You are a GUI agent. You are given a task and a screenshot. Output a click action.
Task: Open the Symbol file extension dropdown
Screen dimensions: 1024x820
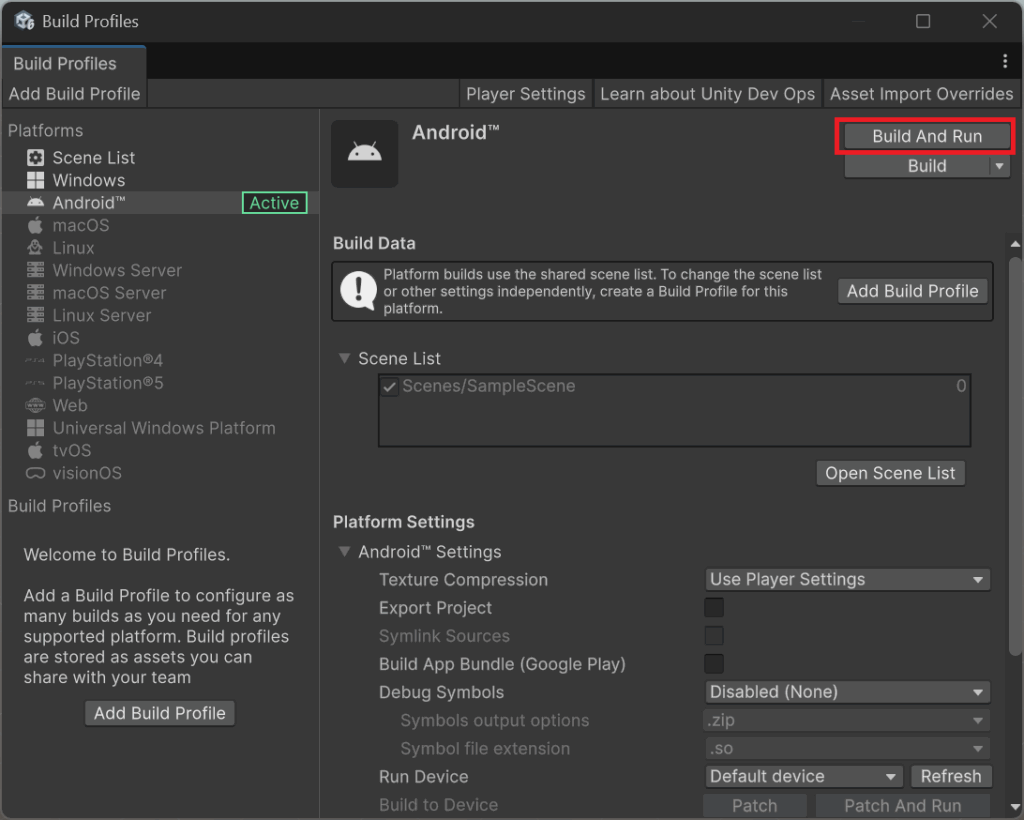tap(848, 748)
